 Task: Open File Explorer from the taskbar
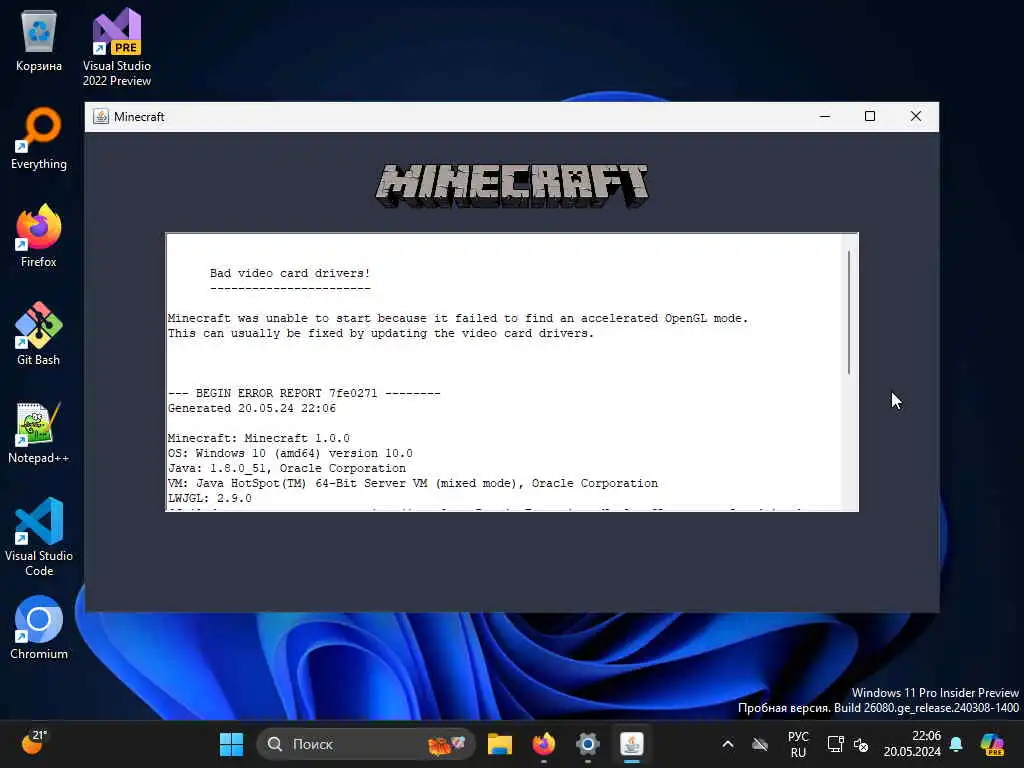pyautogui.click(x=500, y=744)
